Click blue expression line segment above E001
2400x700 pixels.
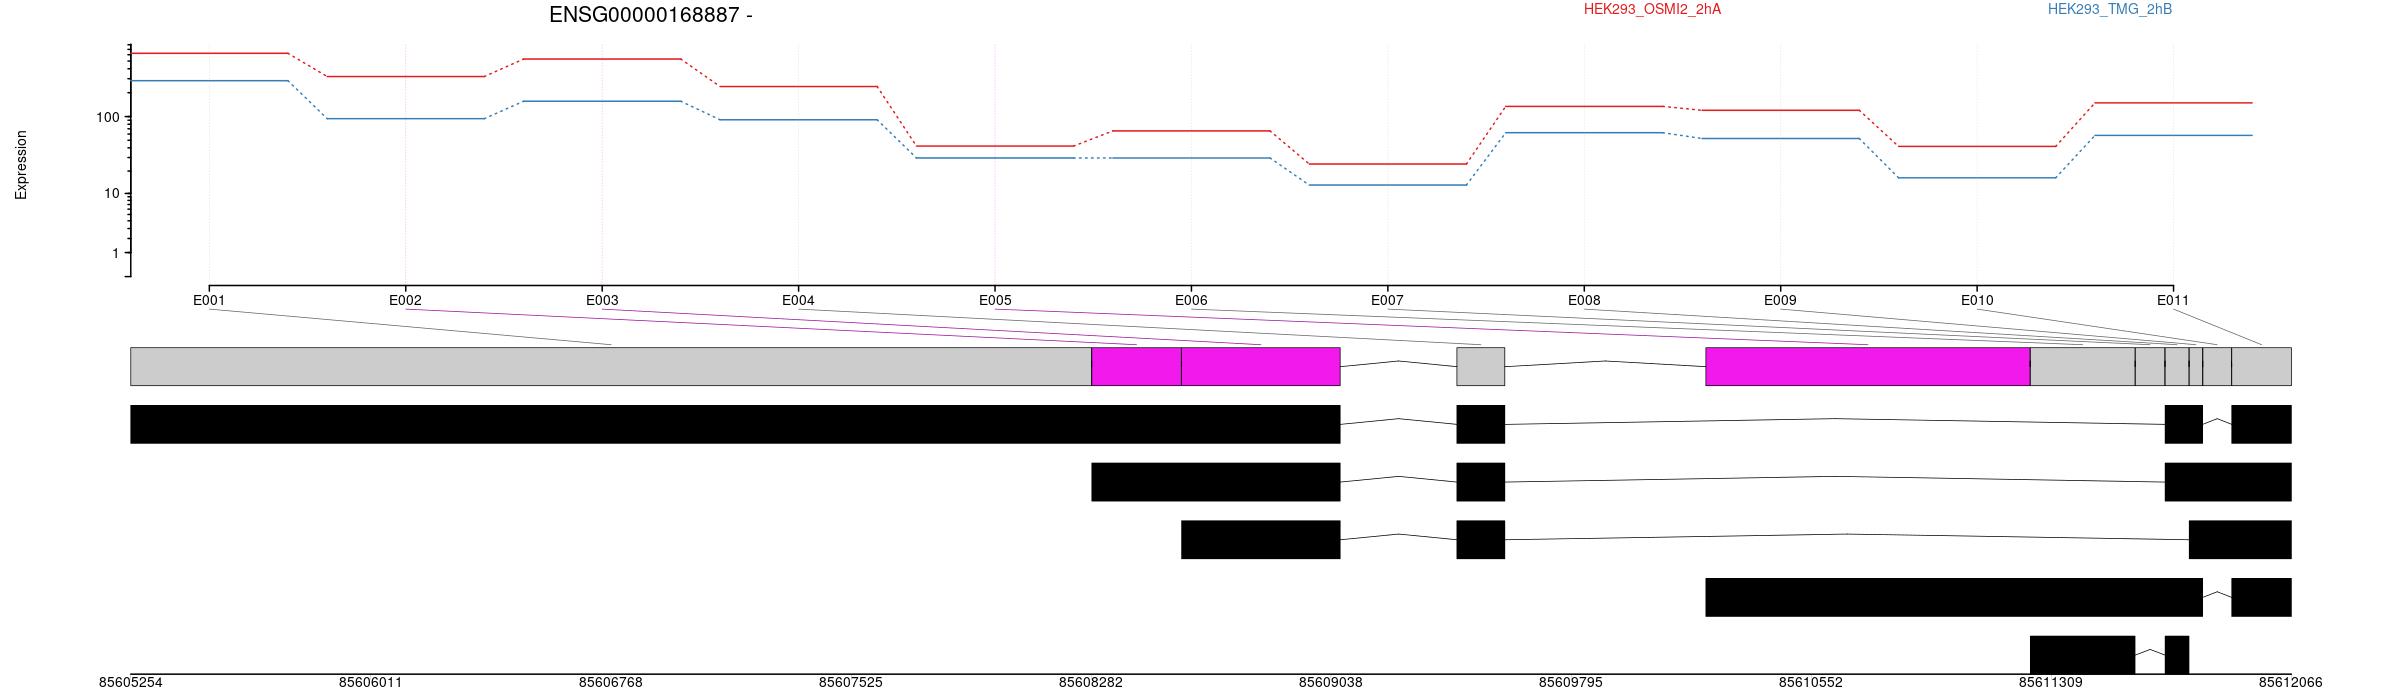[x=209, y=81]
